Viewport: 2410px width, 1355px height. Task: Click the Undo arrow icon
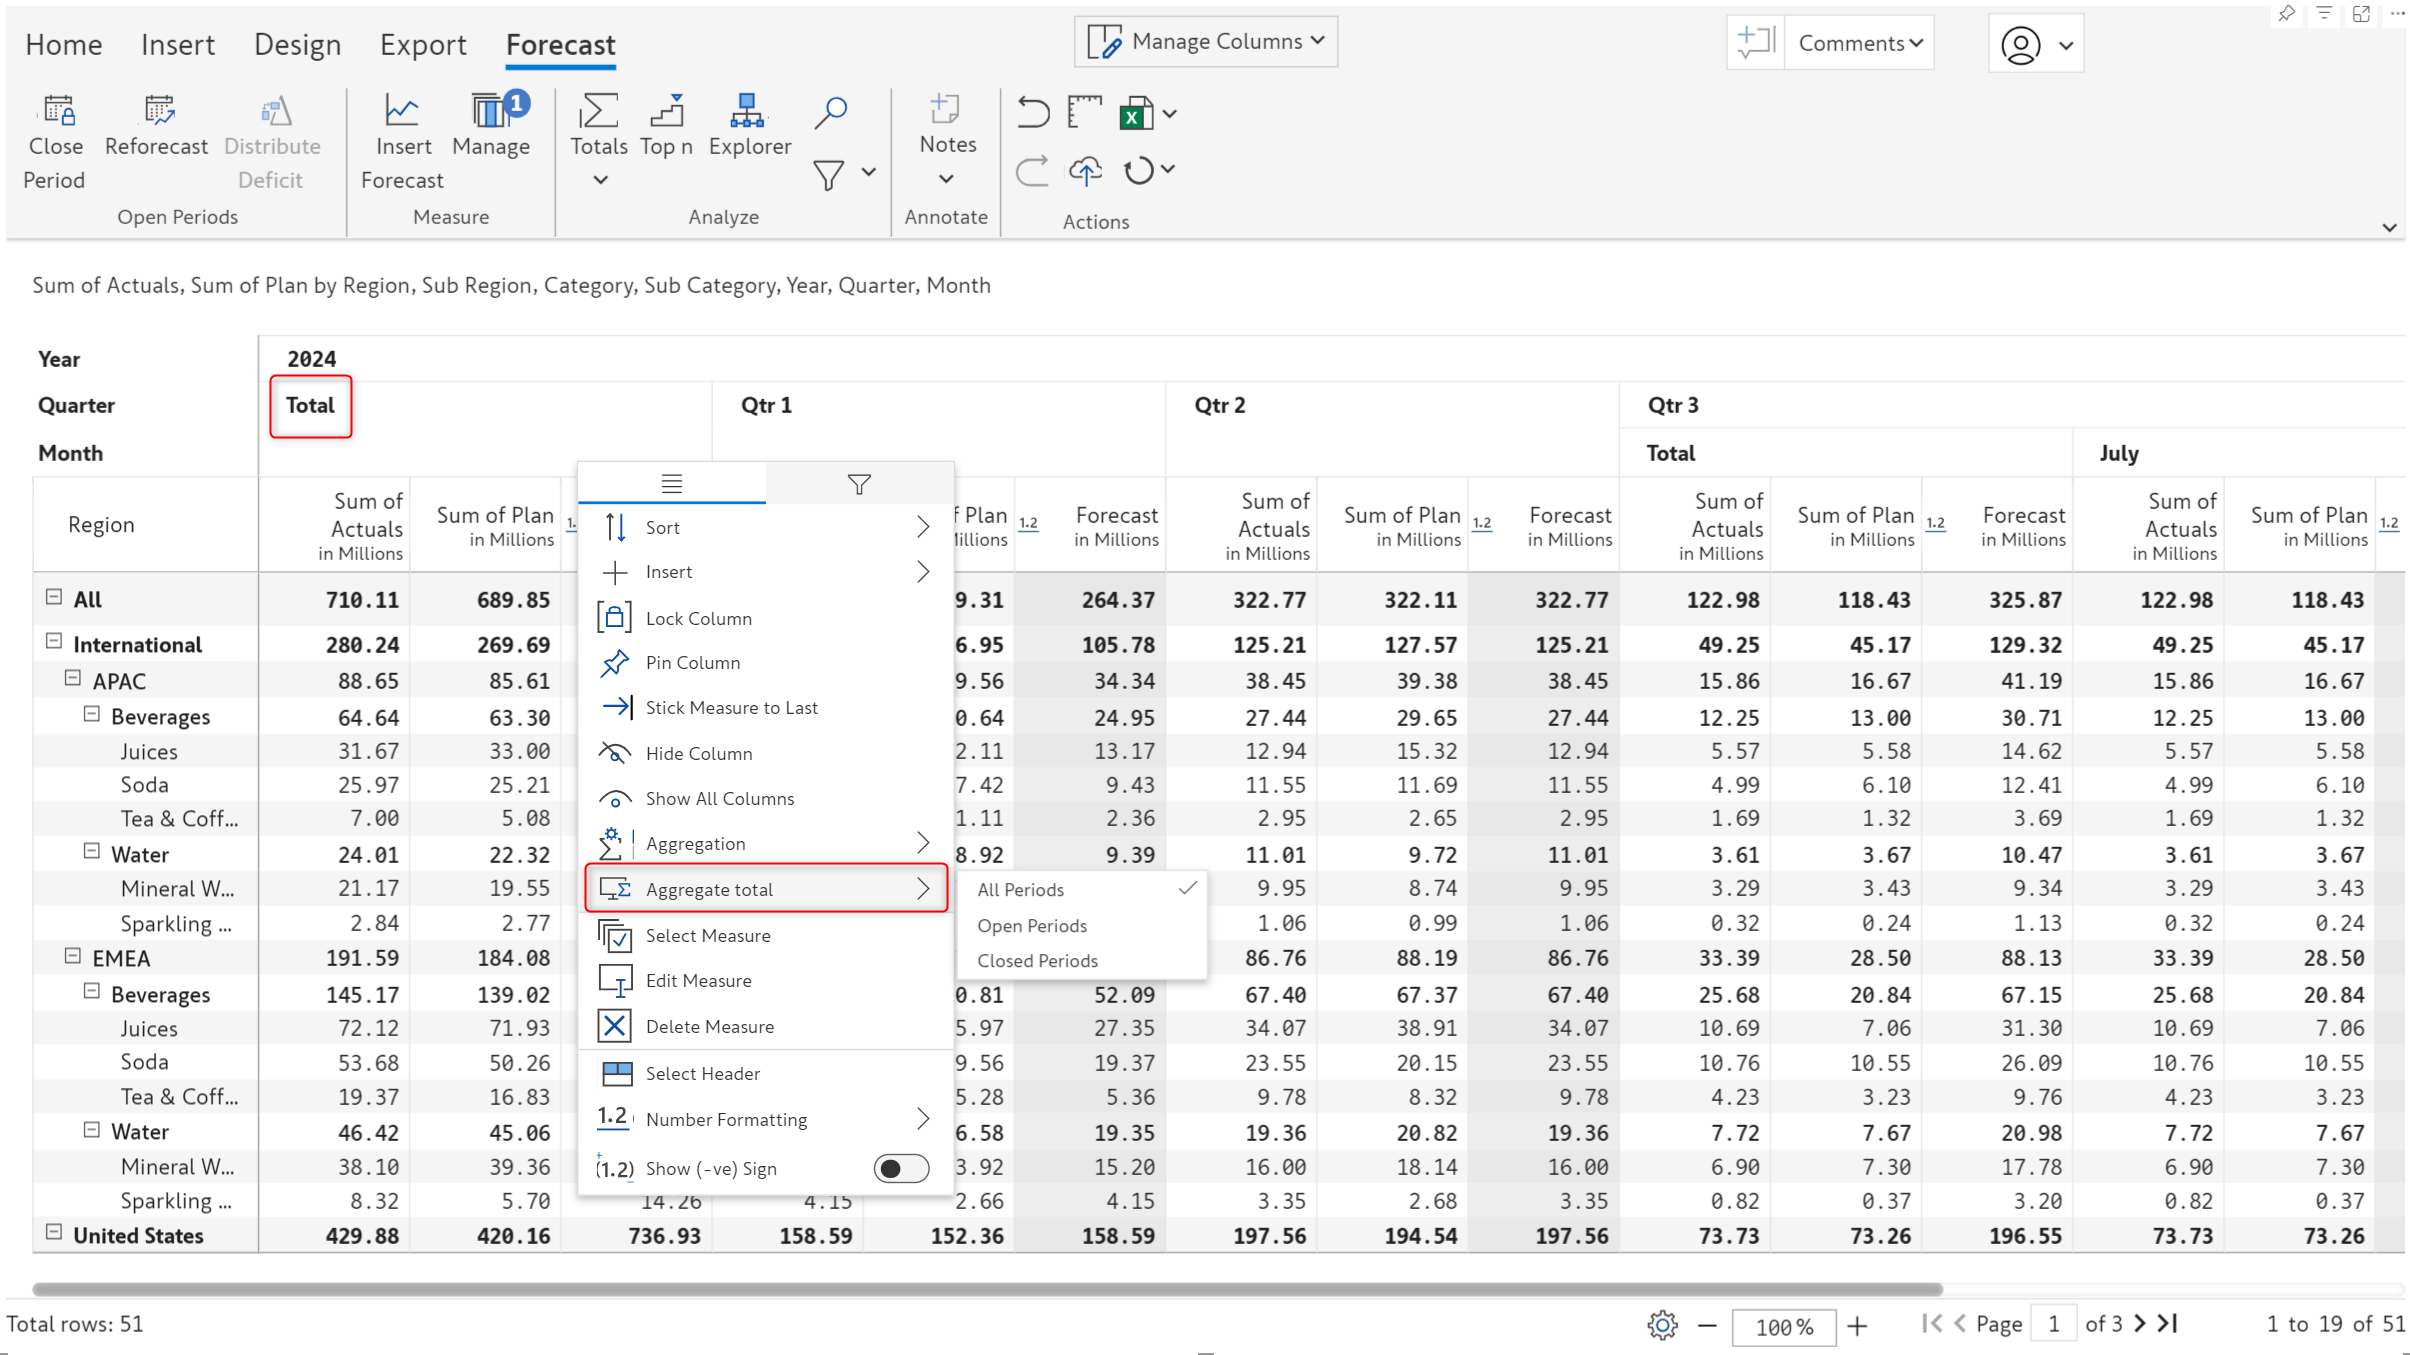[1033, 112]
